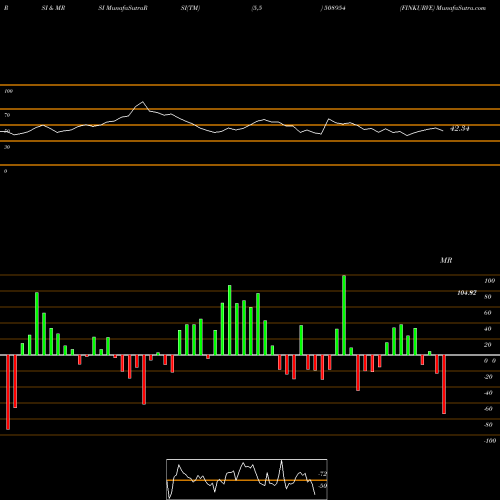Click the MR axis label 100 on the right
Viewport: 500px width, 500px height.
click(489, 281)
